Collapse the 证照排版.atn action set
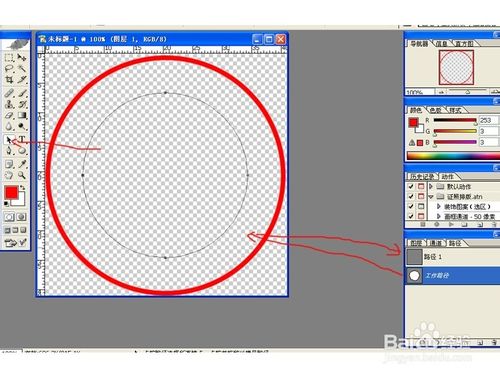Image resolution: width=500 pixels, height=375 pixels. 431,197
